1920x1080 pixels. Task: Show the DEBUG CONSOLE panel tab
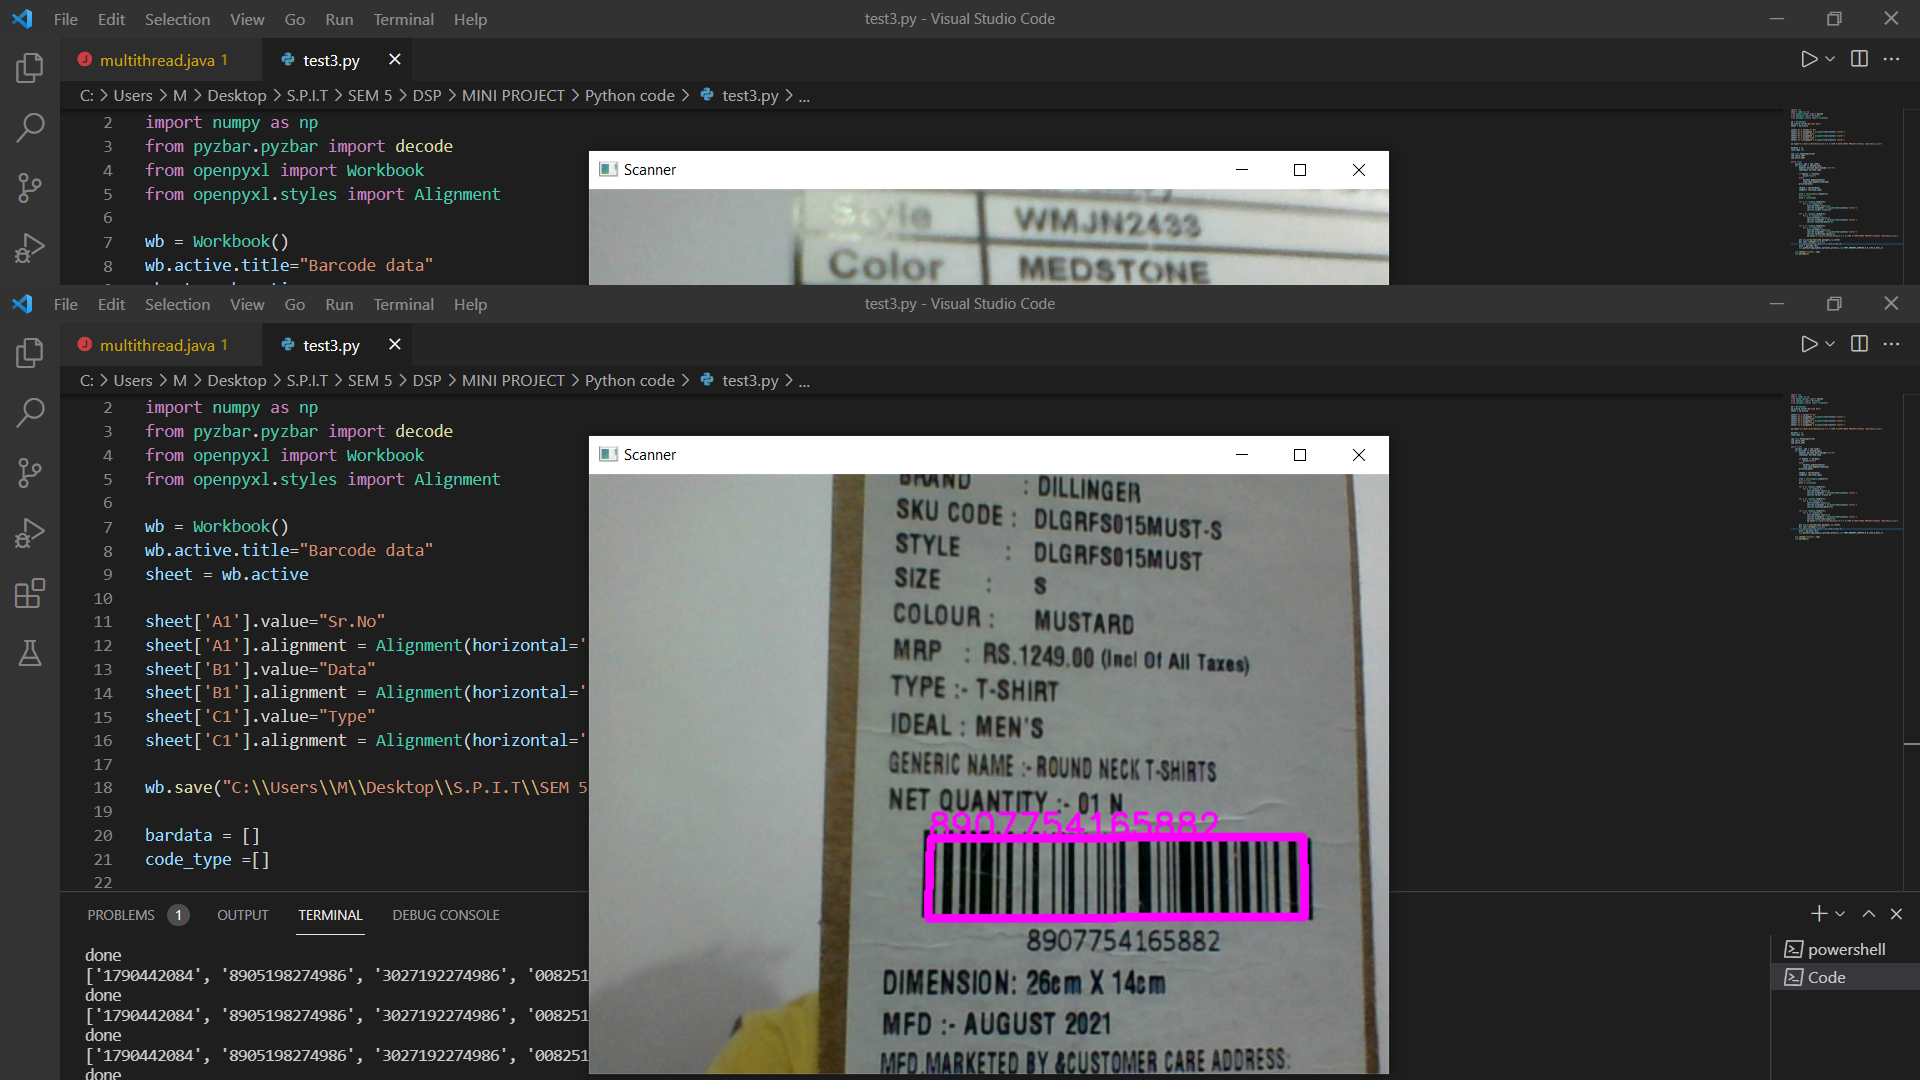tap(446, 915)
